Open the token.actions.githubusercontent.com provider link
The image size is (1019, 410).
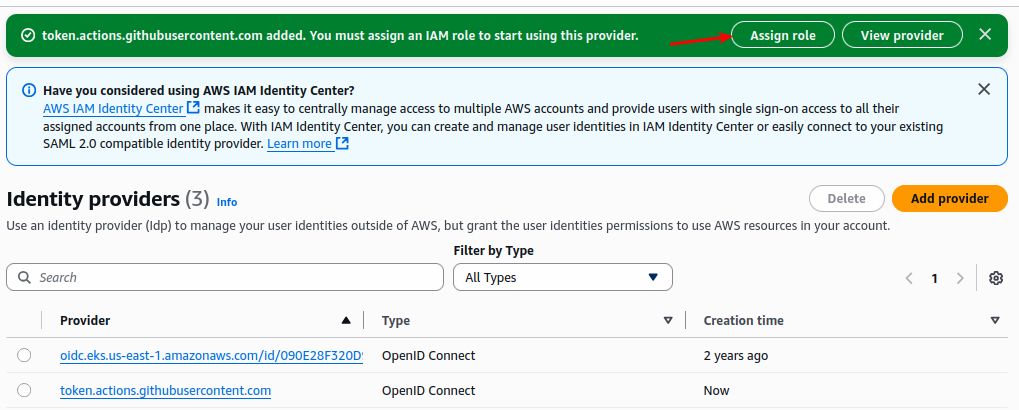(x=166, y=391)
